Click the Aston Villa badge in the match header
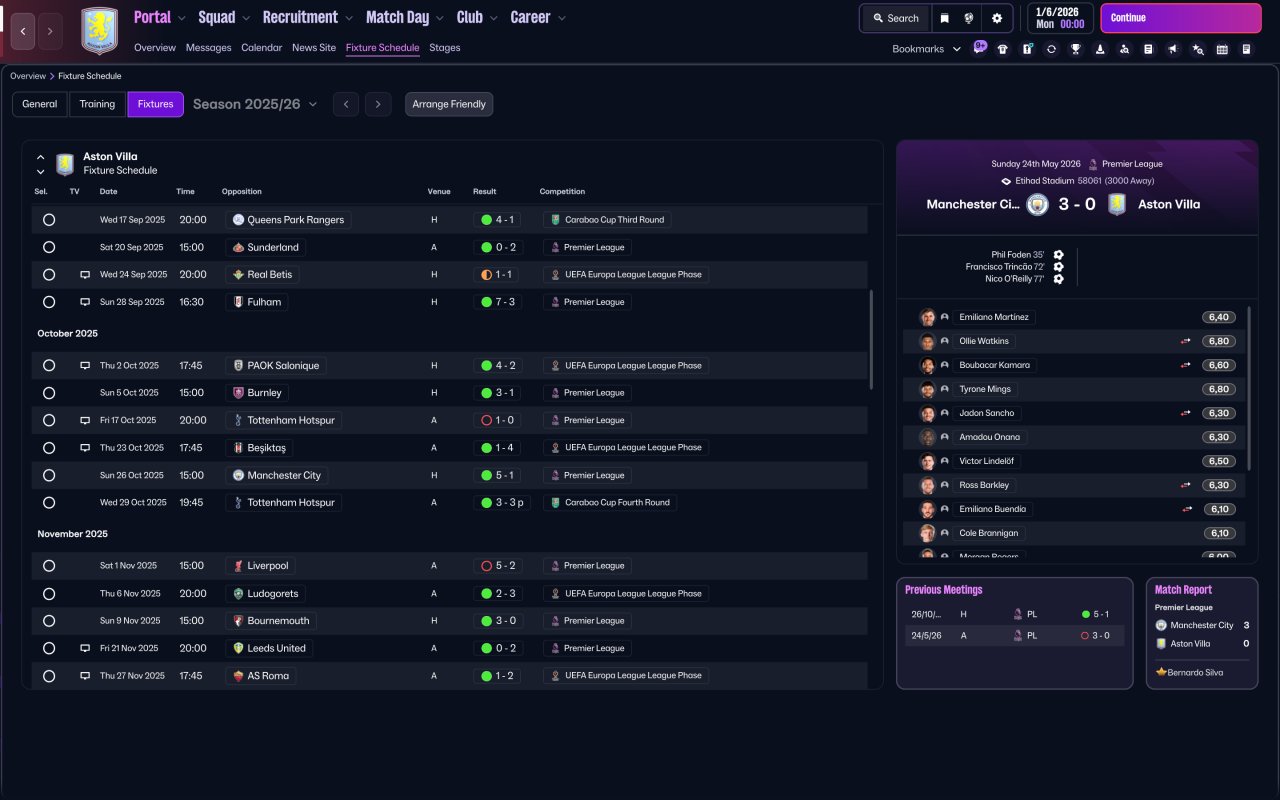 1117,204
